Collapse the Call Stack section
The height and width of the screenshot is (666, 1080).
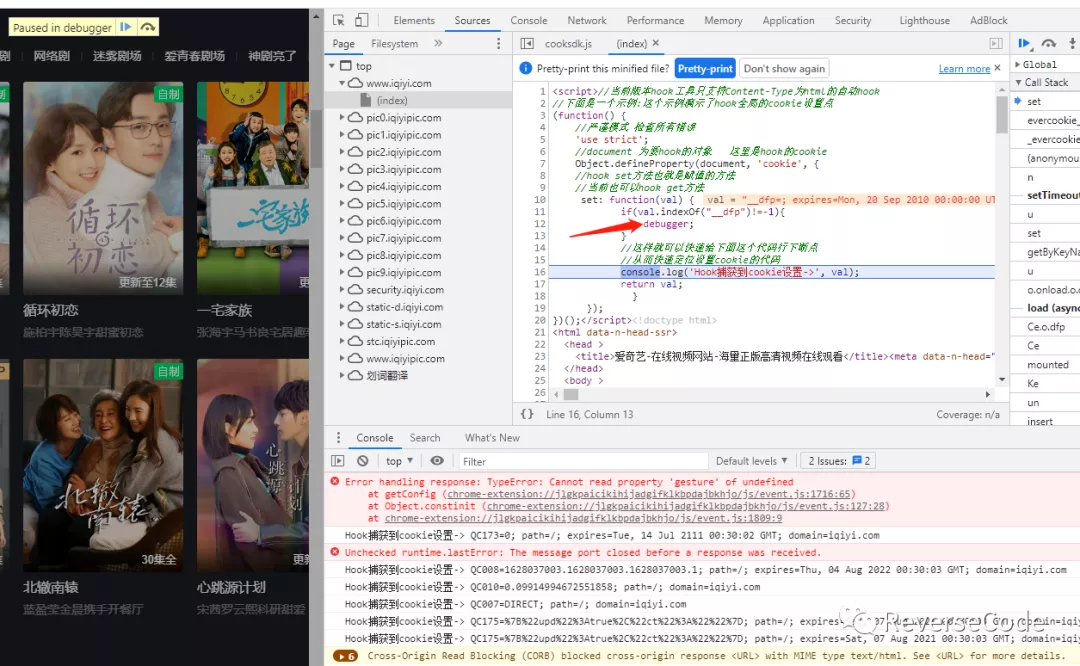[1019, 82]
